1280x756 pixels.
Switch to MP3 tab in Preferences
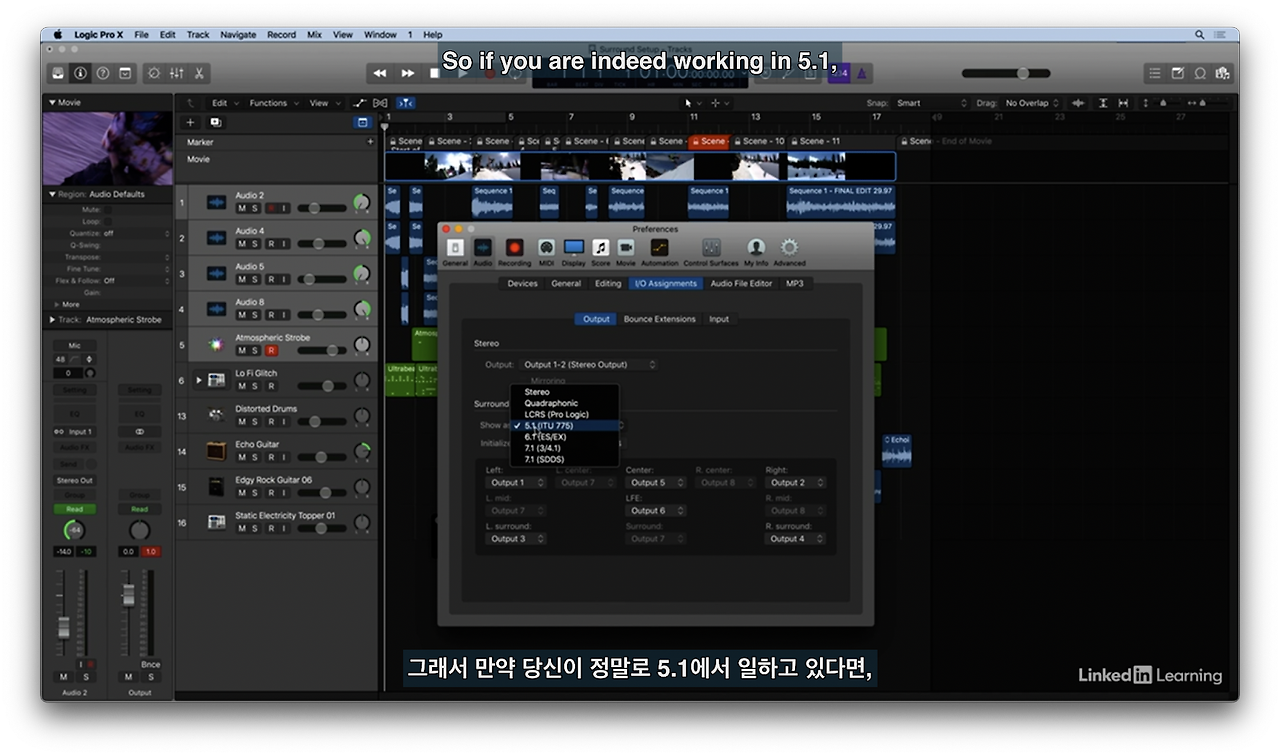[794, 284]
